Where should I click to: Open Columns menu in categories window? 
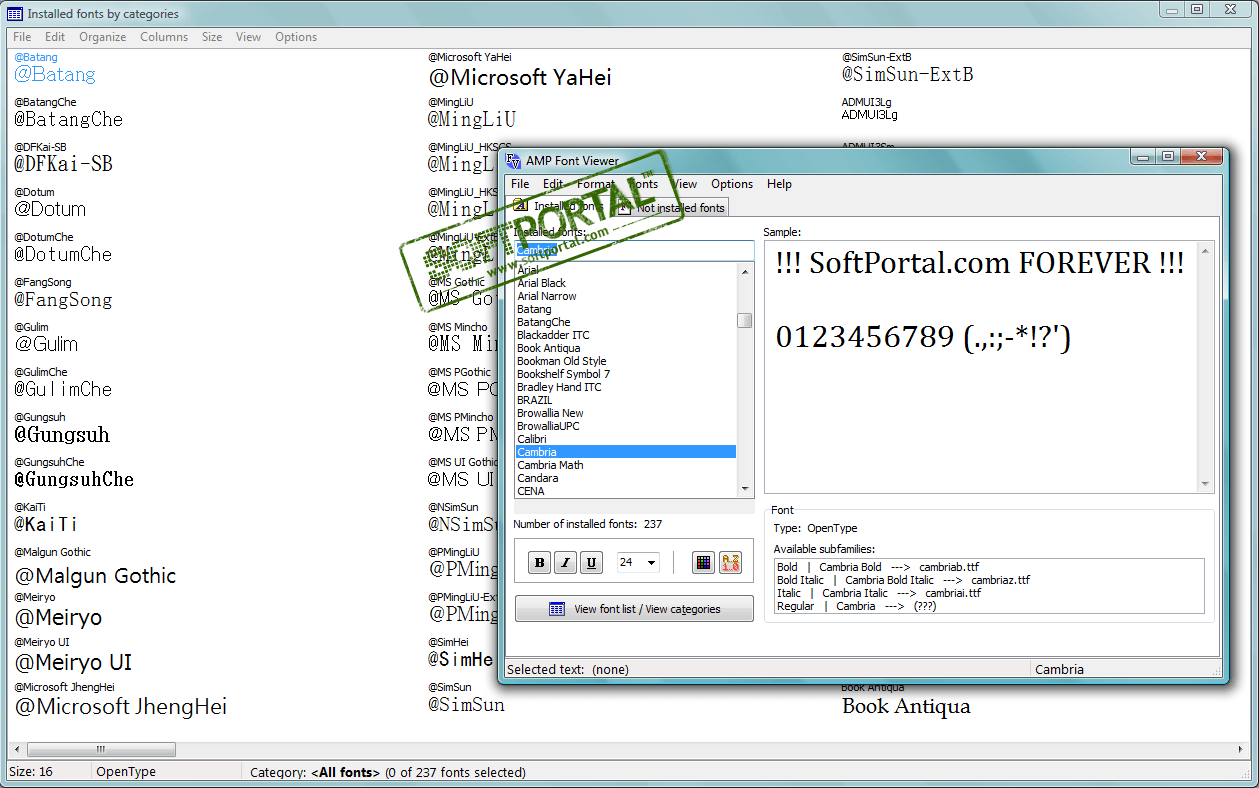click(164, 37)
